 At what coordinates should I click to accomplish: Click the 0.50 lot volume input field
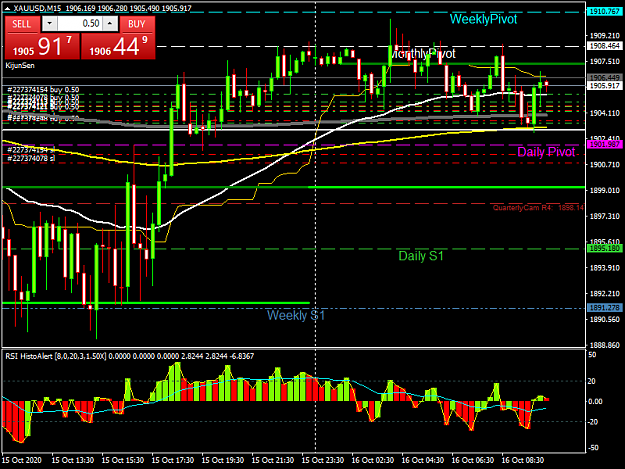coord(80,24)
